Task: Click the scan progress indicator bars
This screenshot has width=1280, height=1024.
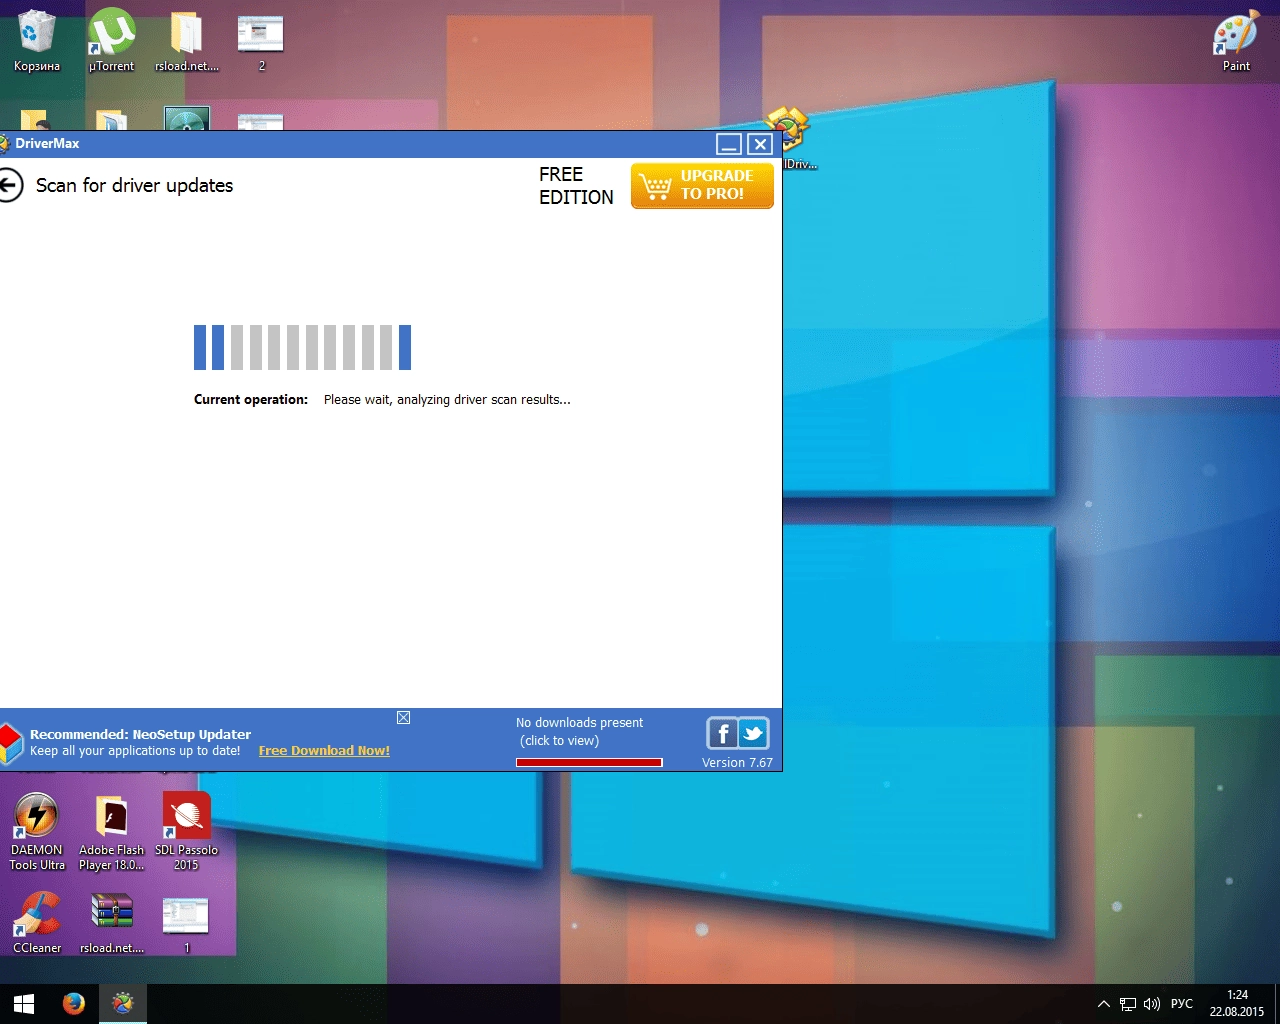Action: pos(302,347)
